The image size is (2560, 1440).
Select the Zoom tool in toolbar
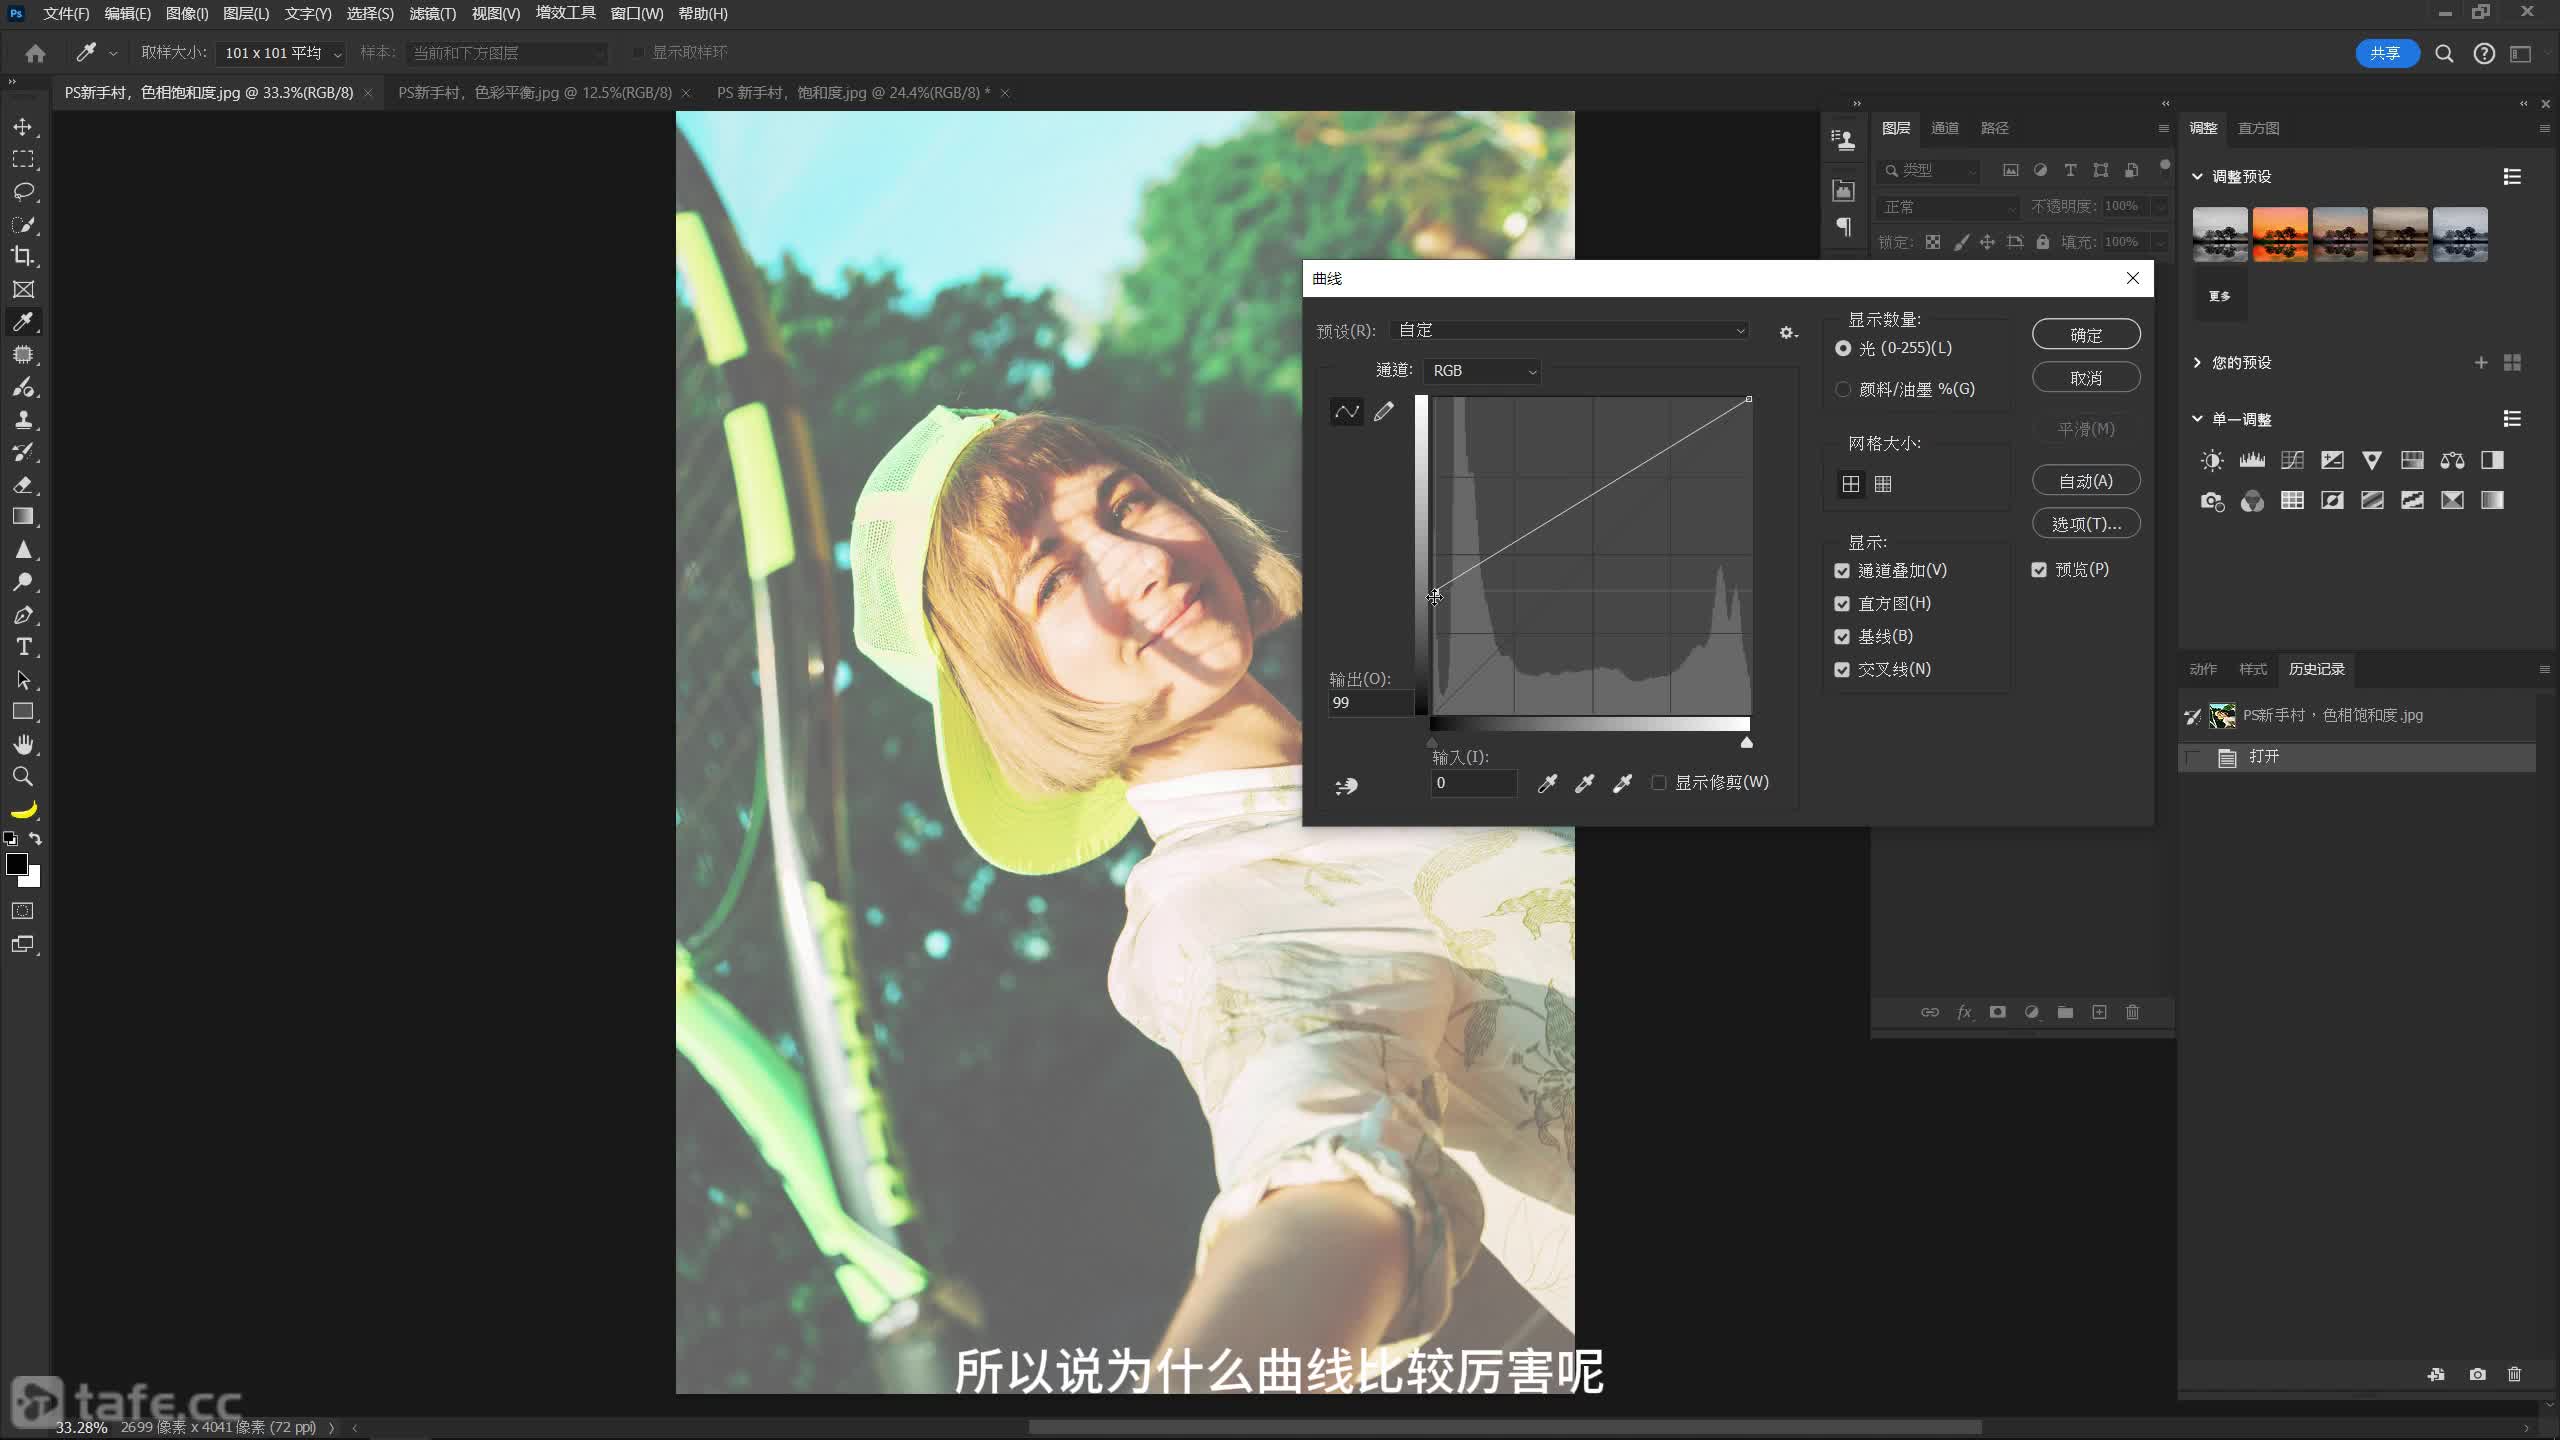(x=23, y=777)
